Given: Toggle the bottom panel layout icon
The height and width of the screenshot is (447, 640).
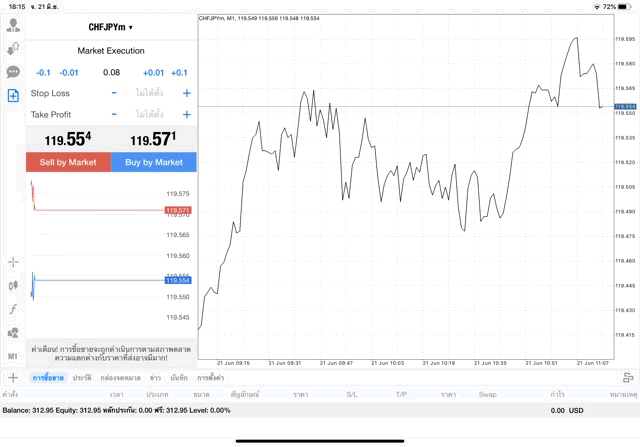Looking at the screenshot, I should click(628, 377).
